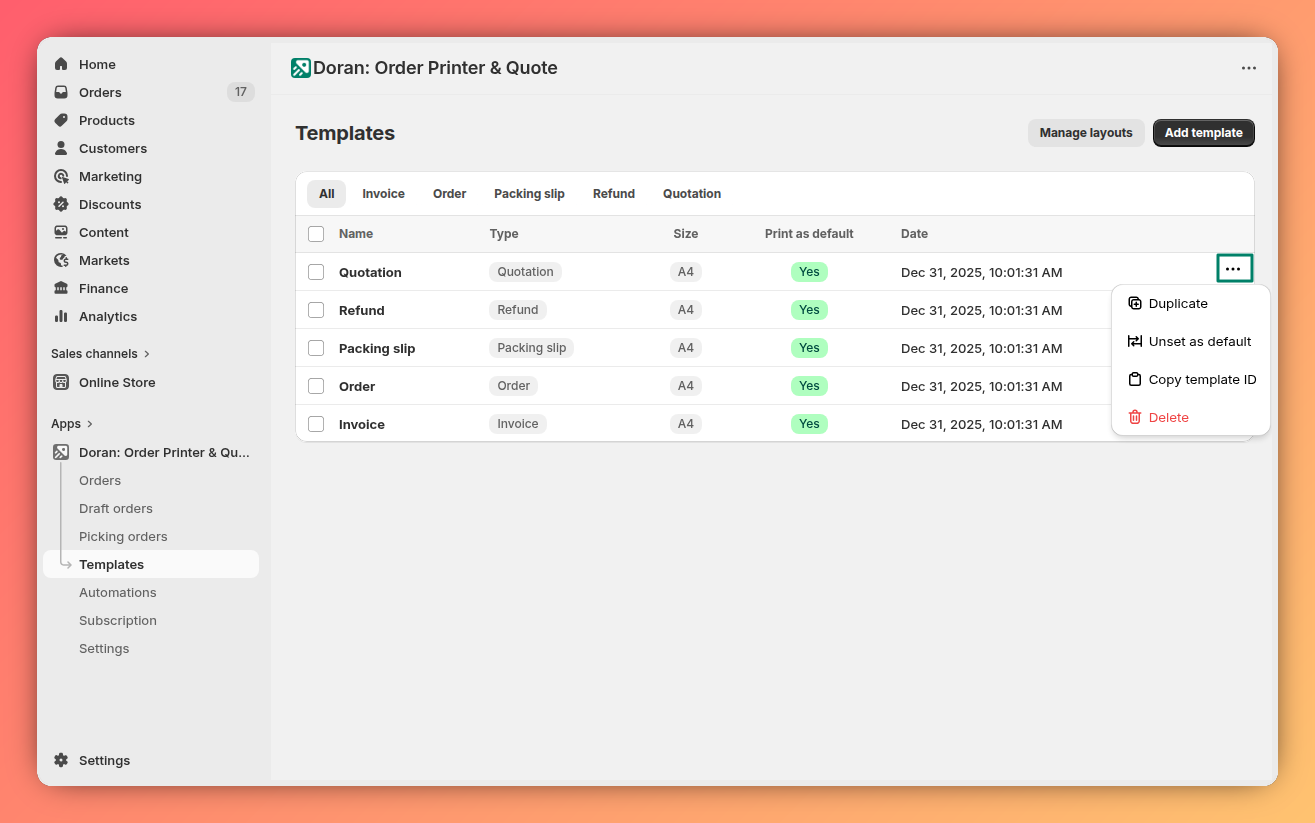Switch to the Refund tab
Screen dimensions: 1315x823
(614, 194)
